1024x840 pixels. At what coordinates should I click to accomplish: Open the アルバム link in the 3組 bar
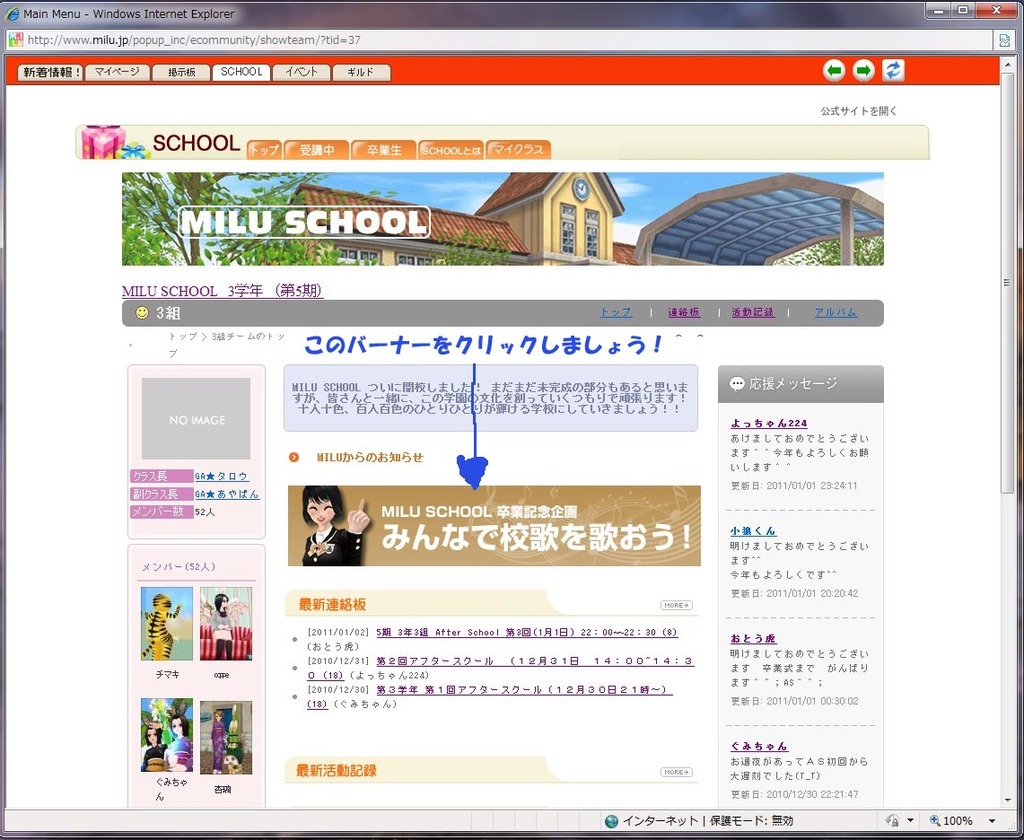point(835,313)
